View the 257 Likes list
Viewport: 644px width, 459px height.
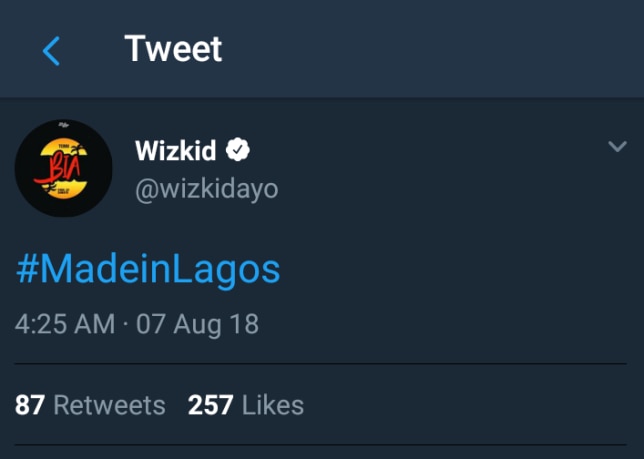[x=245, y=405]
